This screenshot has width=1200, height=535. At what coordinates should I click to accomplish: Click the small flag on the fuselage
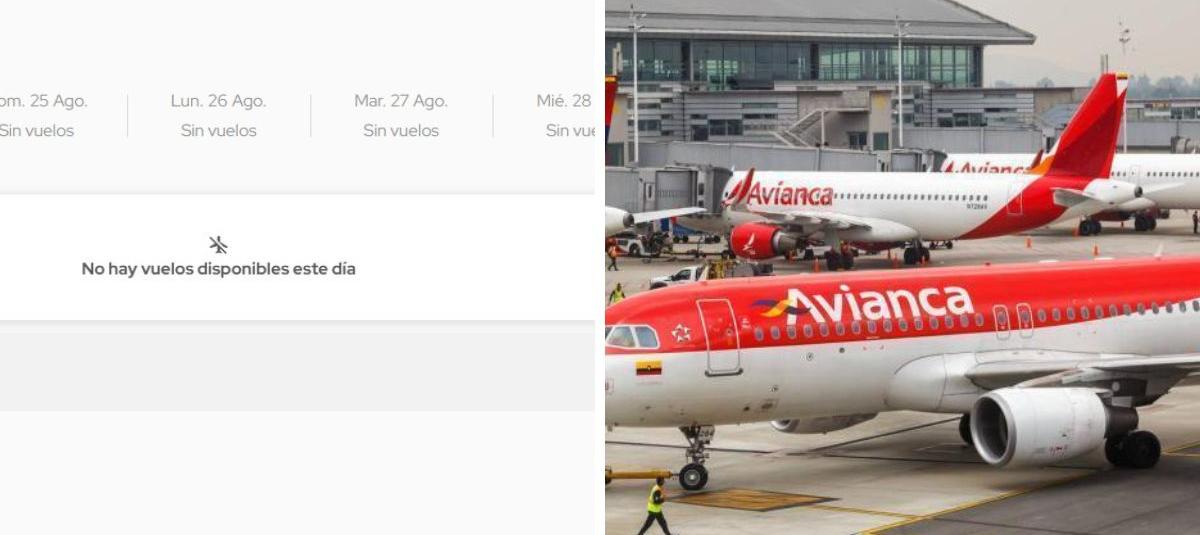[x=649, y=367]
